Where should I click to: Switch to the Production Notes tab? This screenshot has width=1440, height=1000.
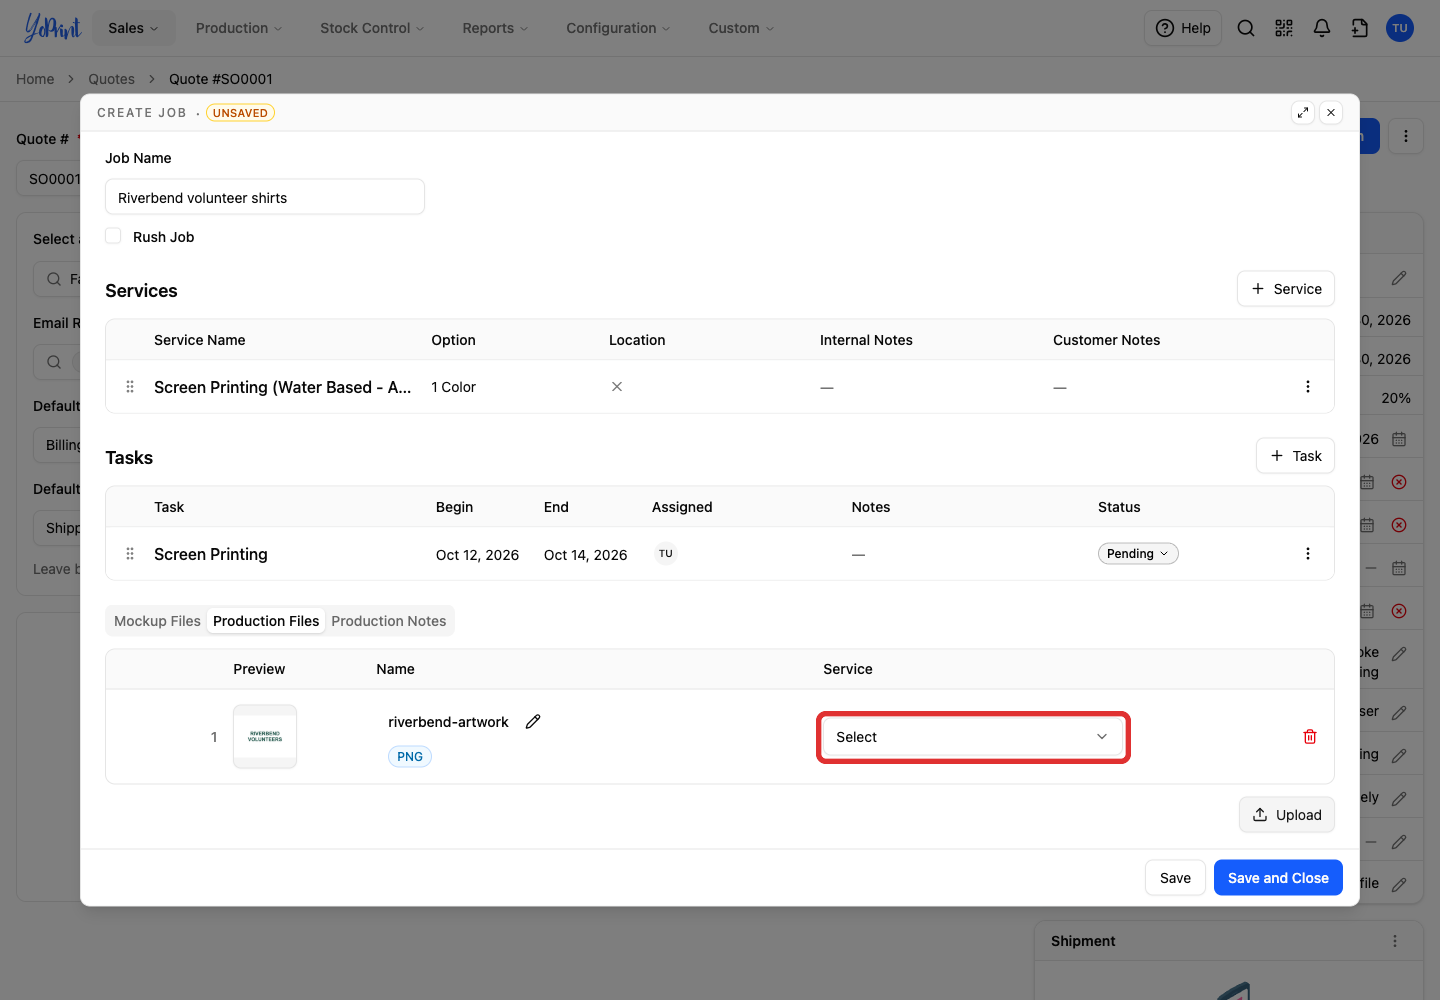coord(389,621)
